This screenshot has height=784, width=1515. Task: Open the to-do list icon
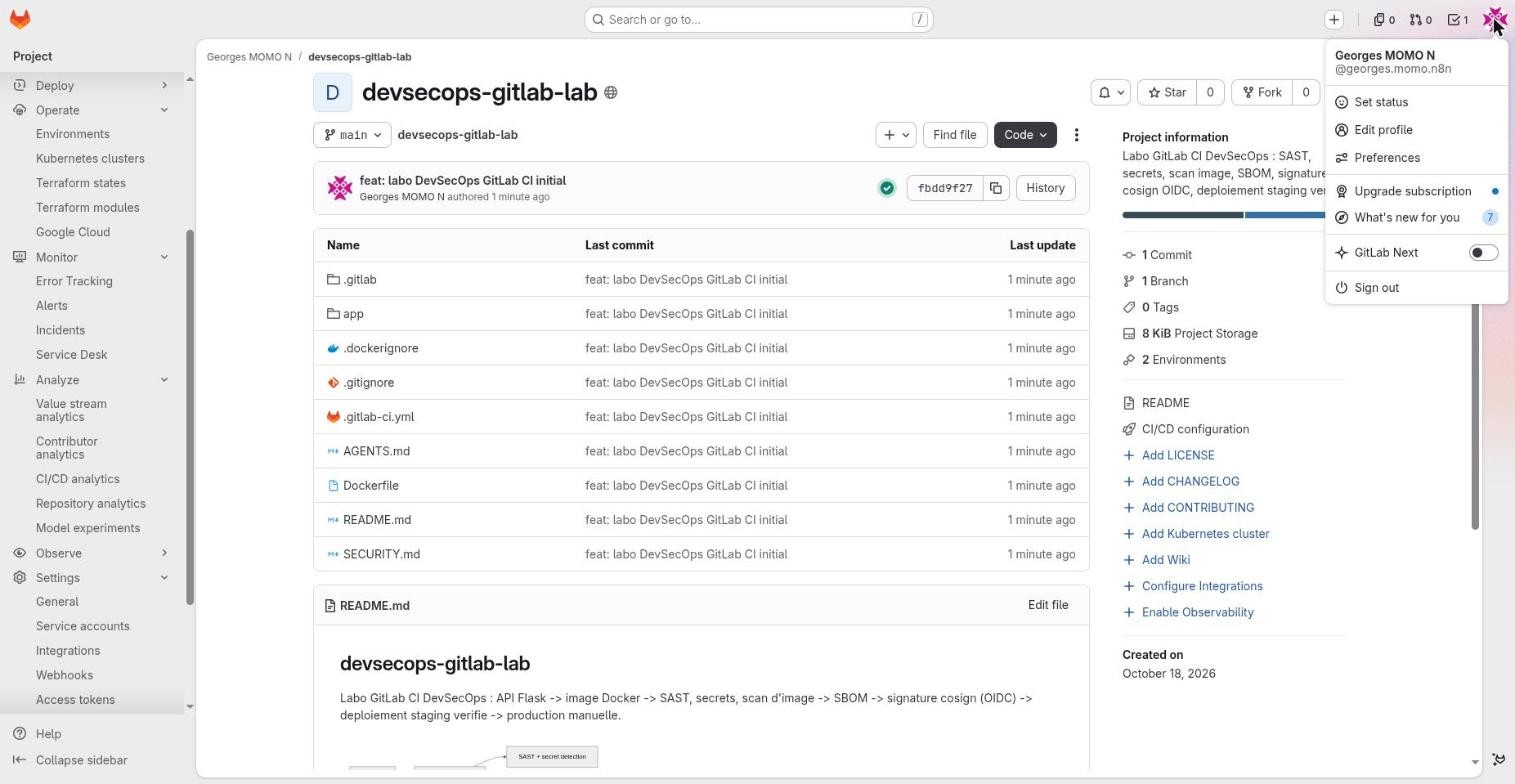pyautogui.click(x=1458, y=19)
